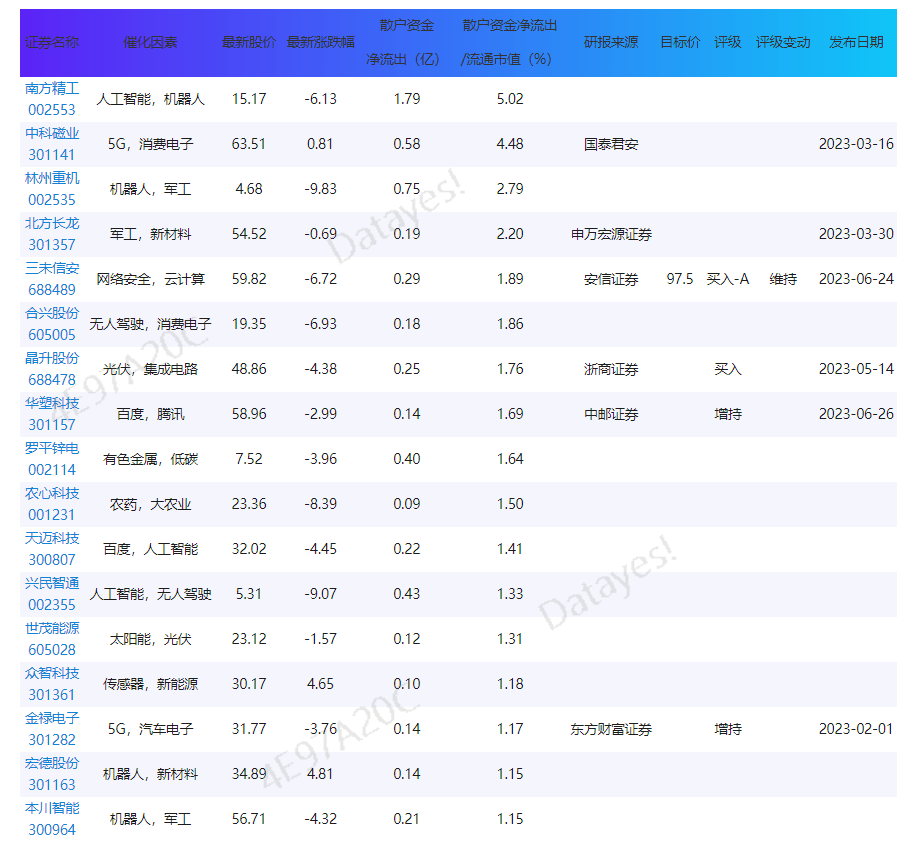Click the 农药，大农业 catalyst cell
The image size is (916, 841).
150,504
